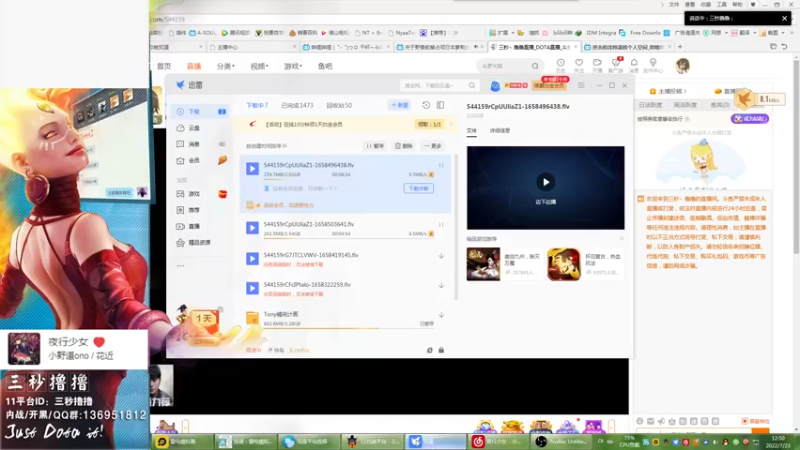800x450 pixels.
Task: Click the site search box in browser page
Action: [x=505, y=66]
